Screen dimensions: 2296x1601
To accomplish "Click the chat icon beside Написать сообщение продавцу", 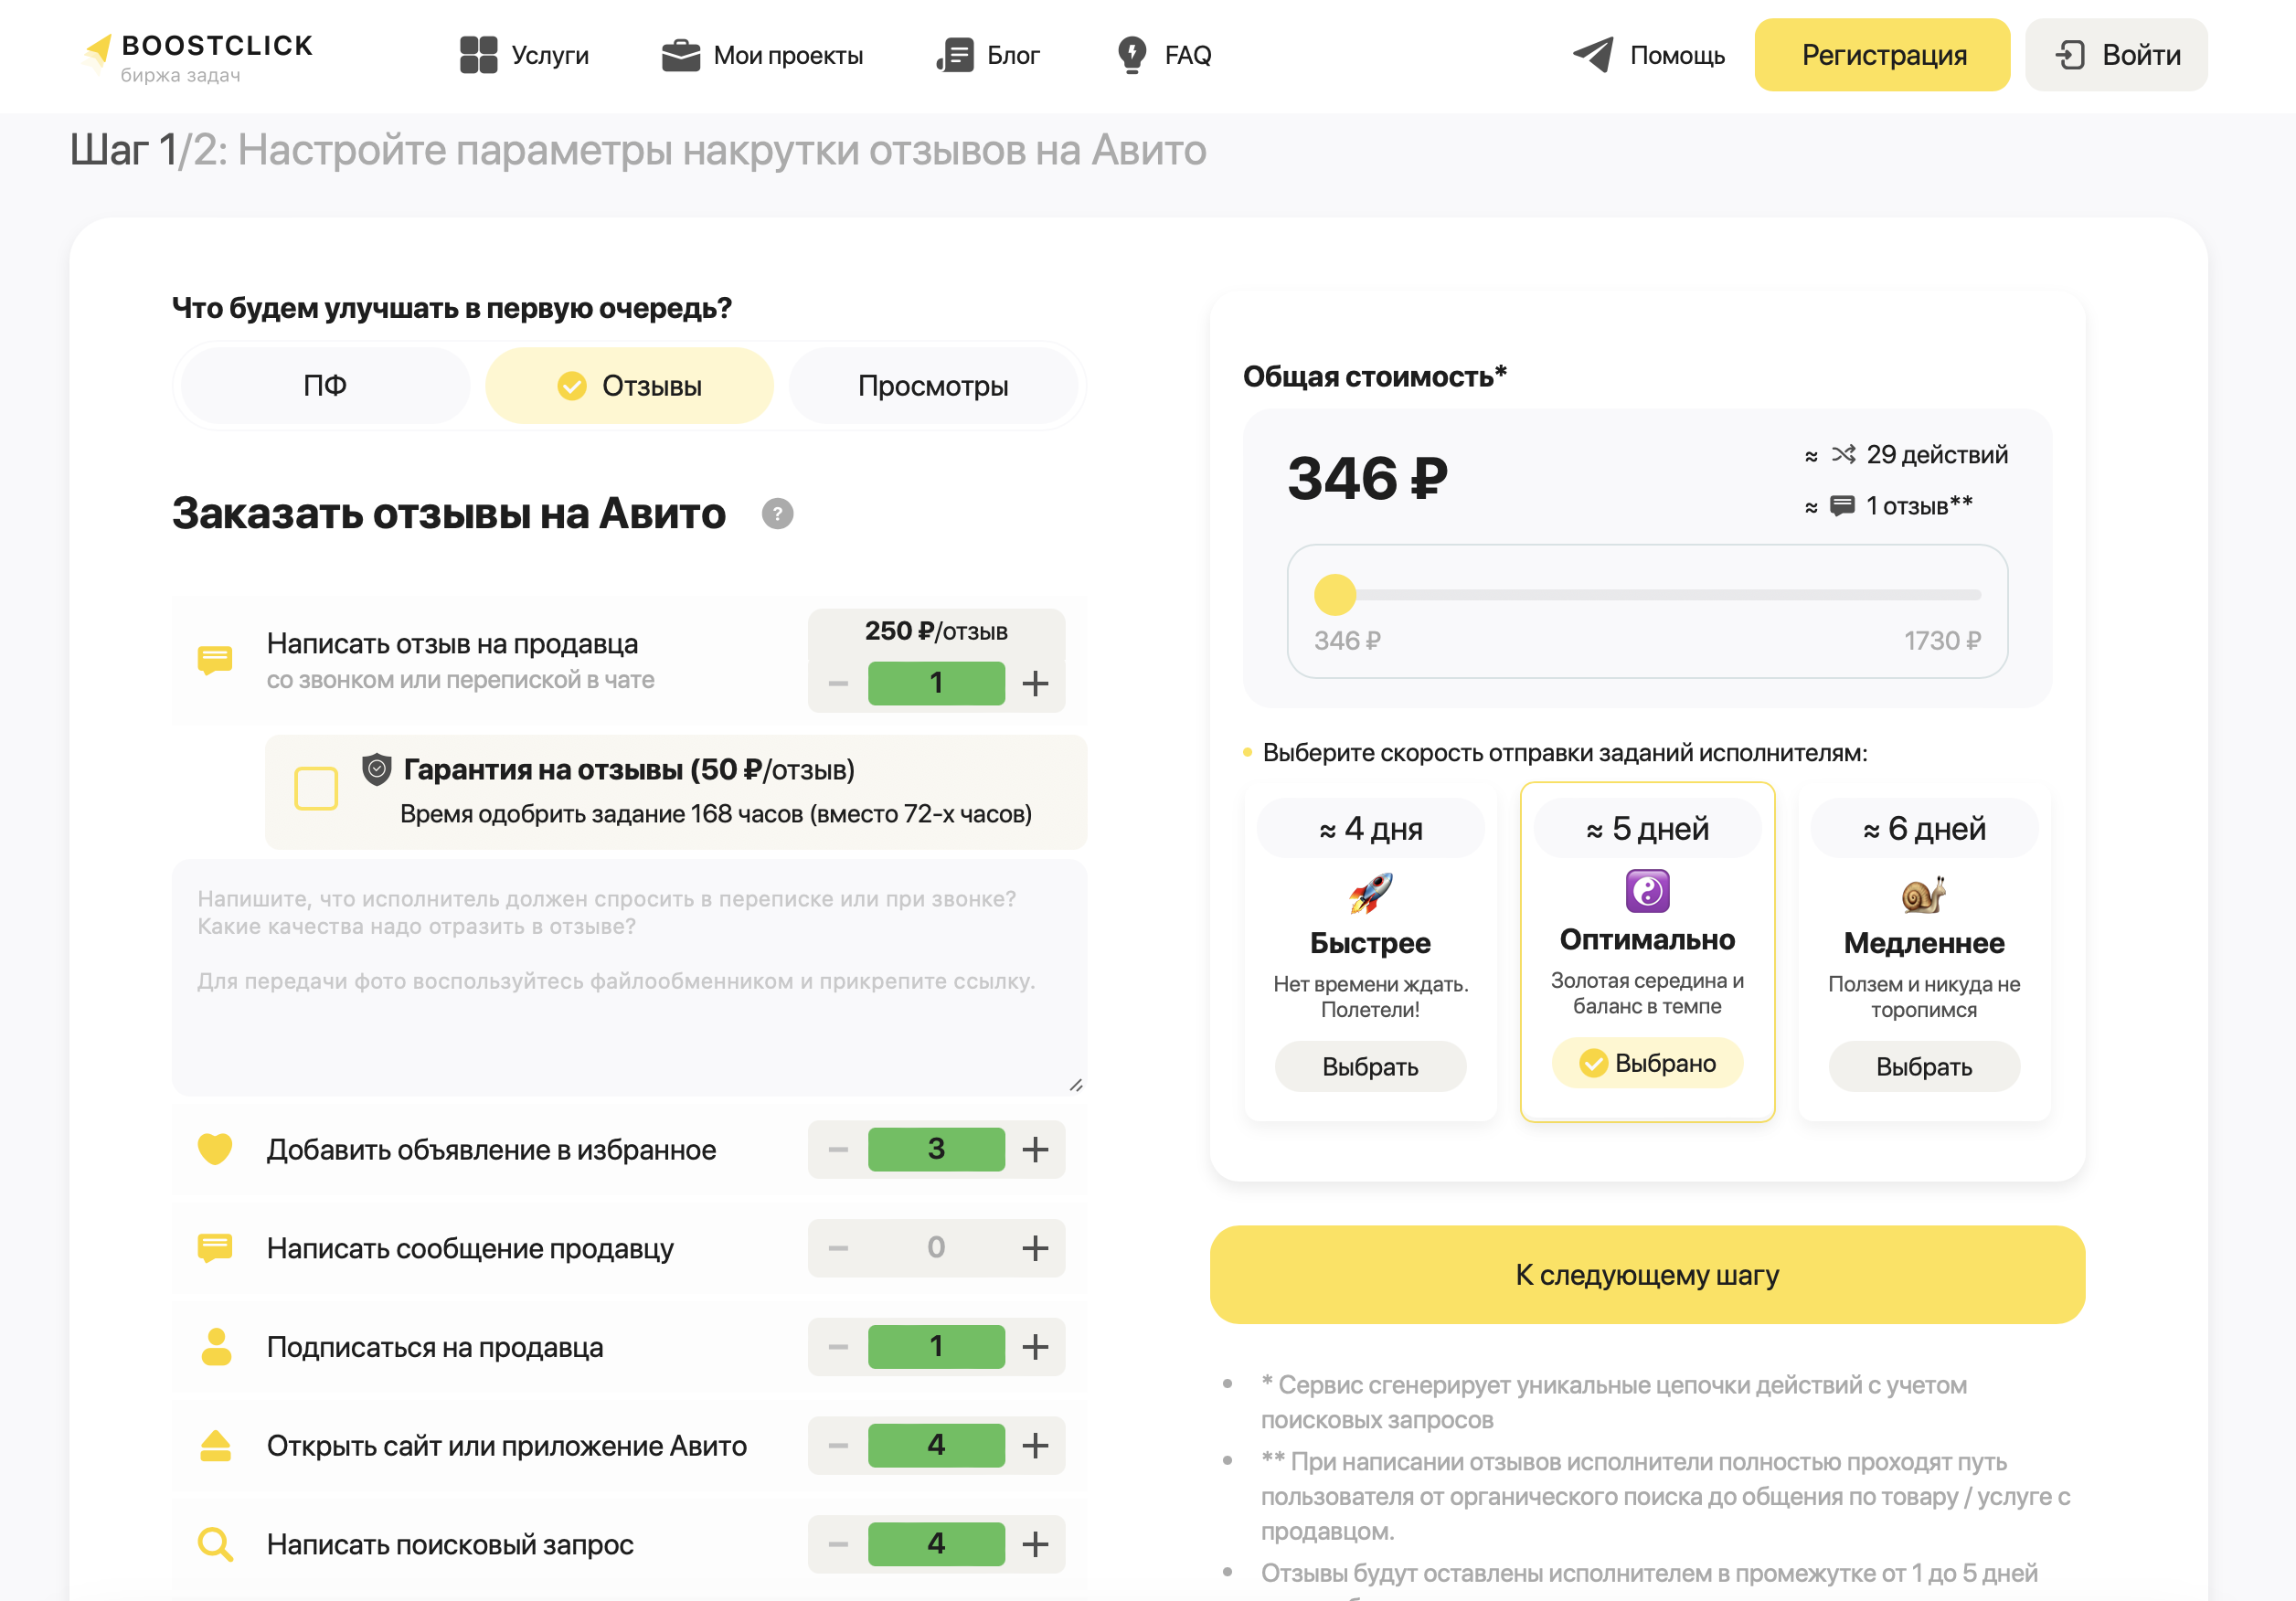I will [x=215, y=1248].
